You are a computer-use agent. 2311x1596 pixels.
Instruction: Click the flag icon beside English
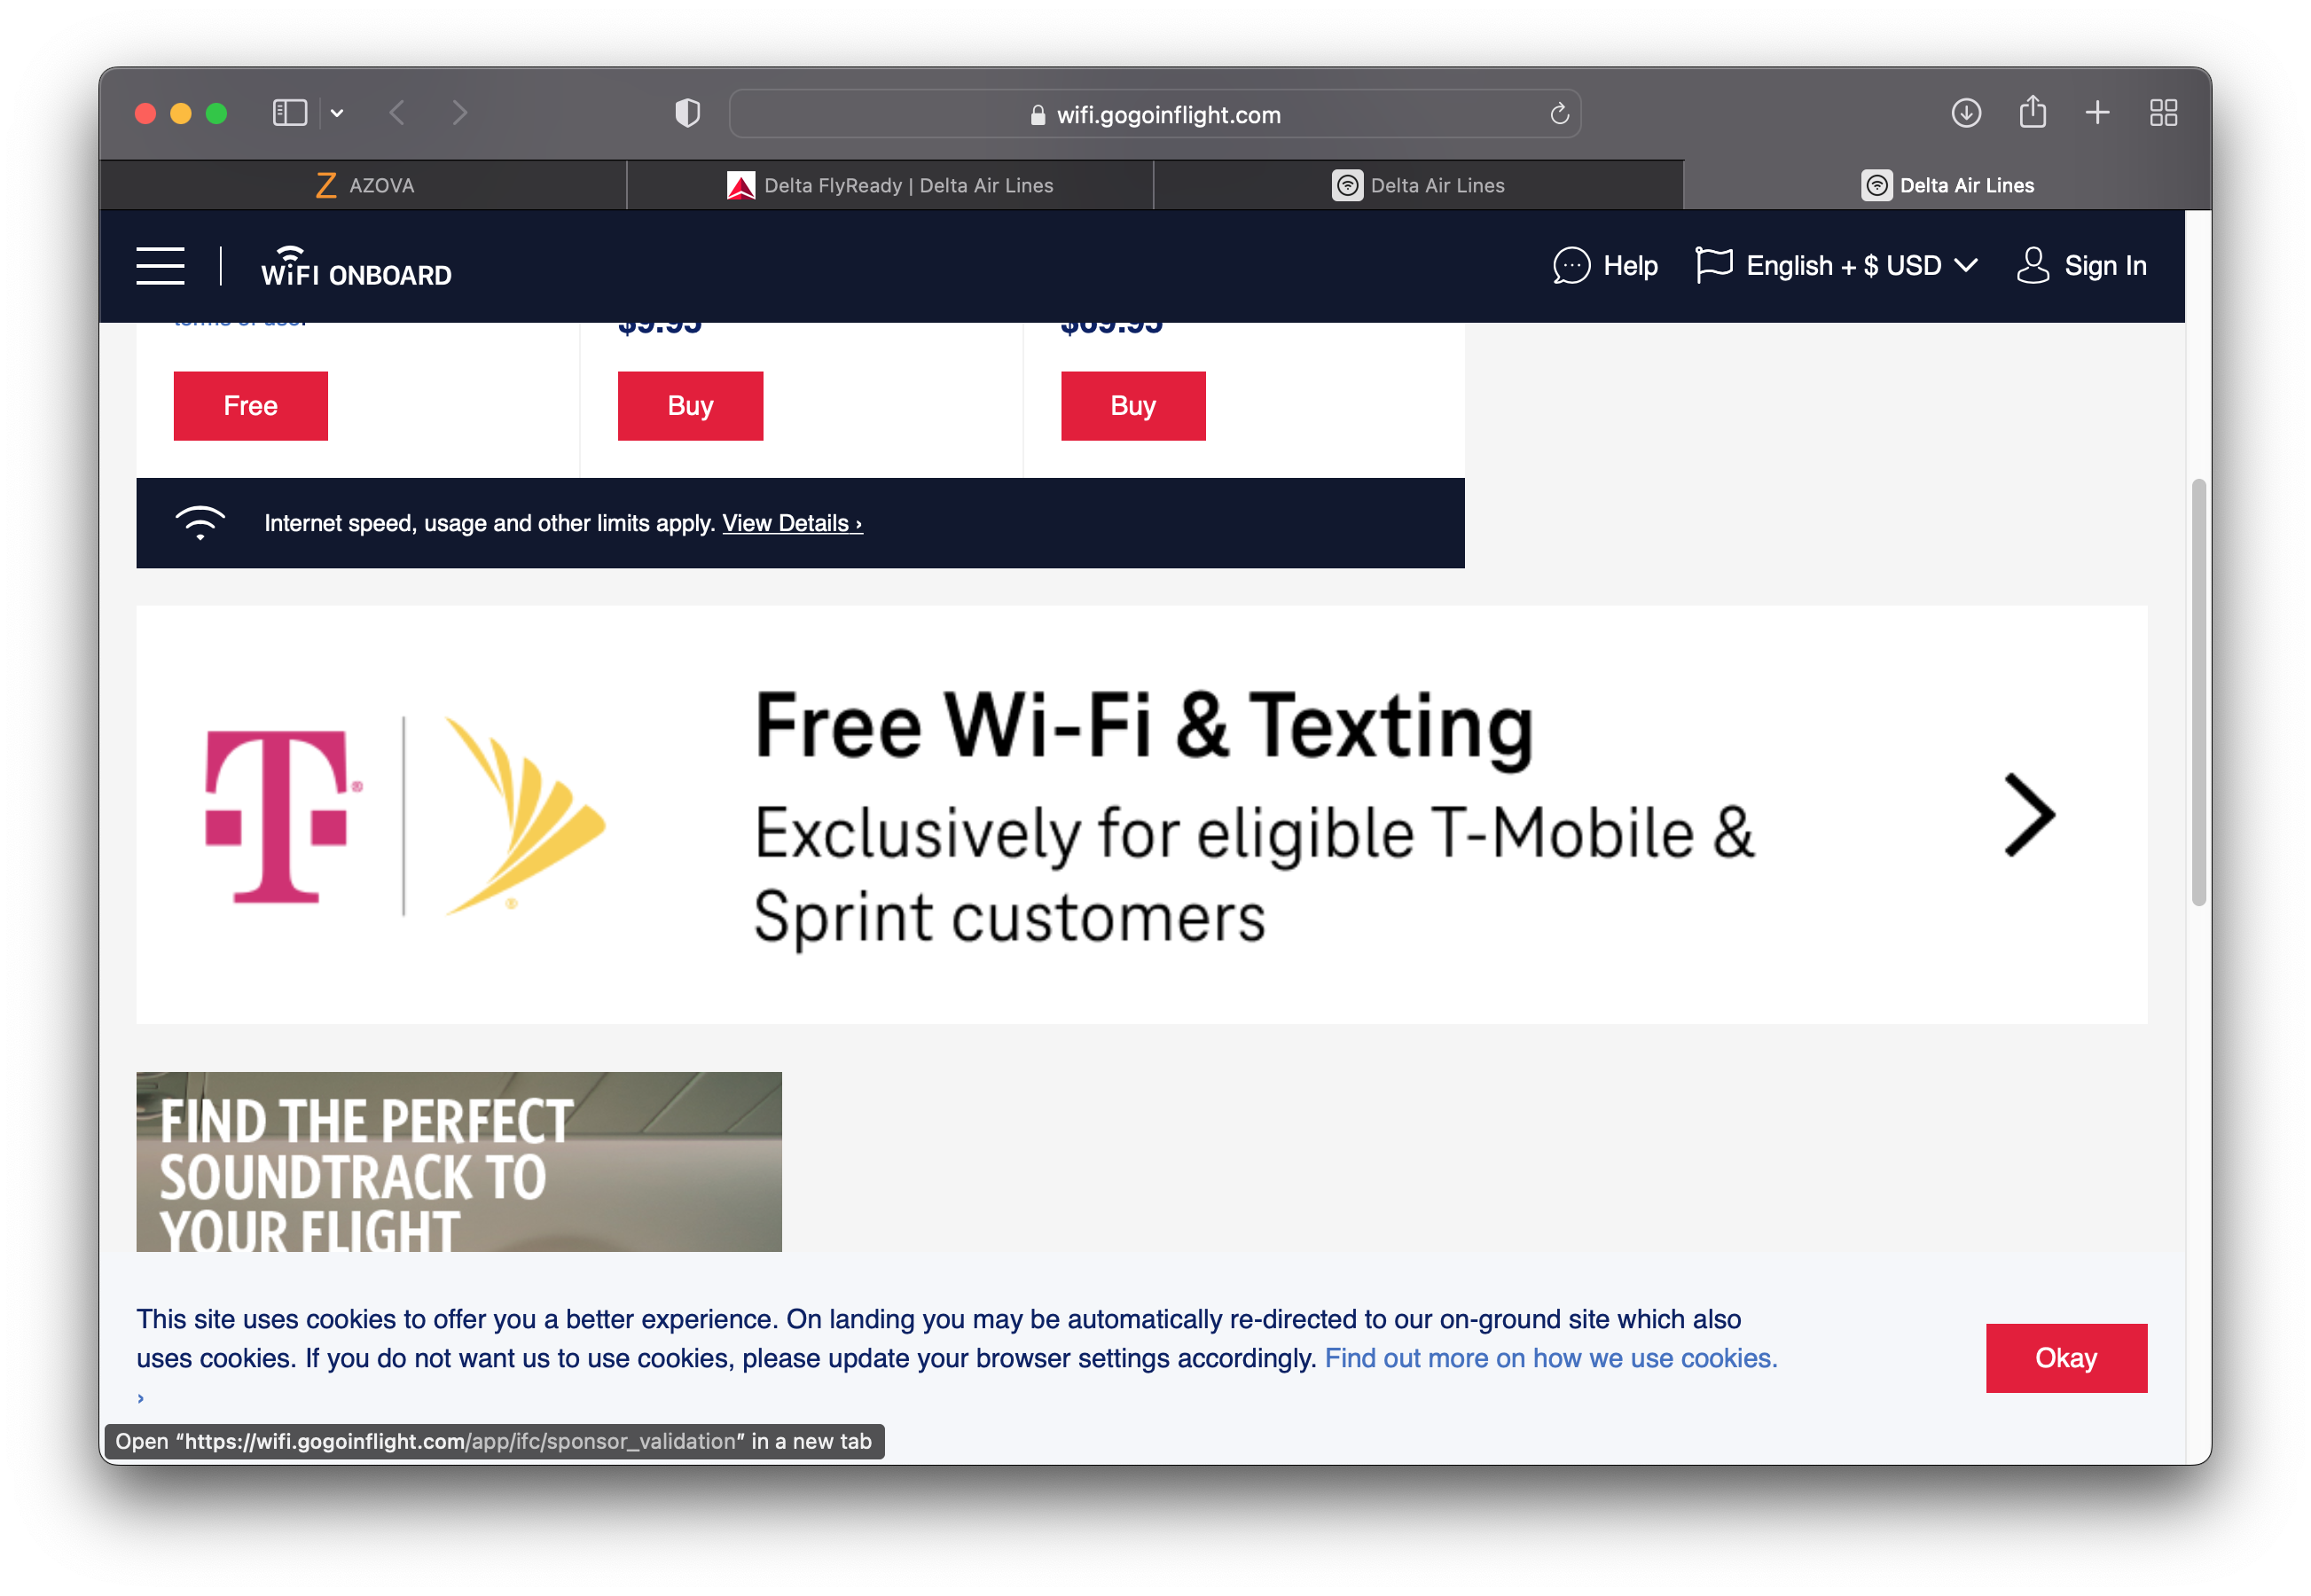1714,265
